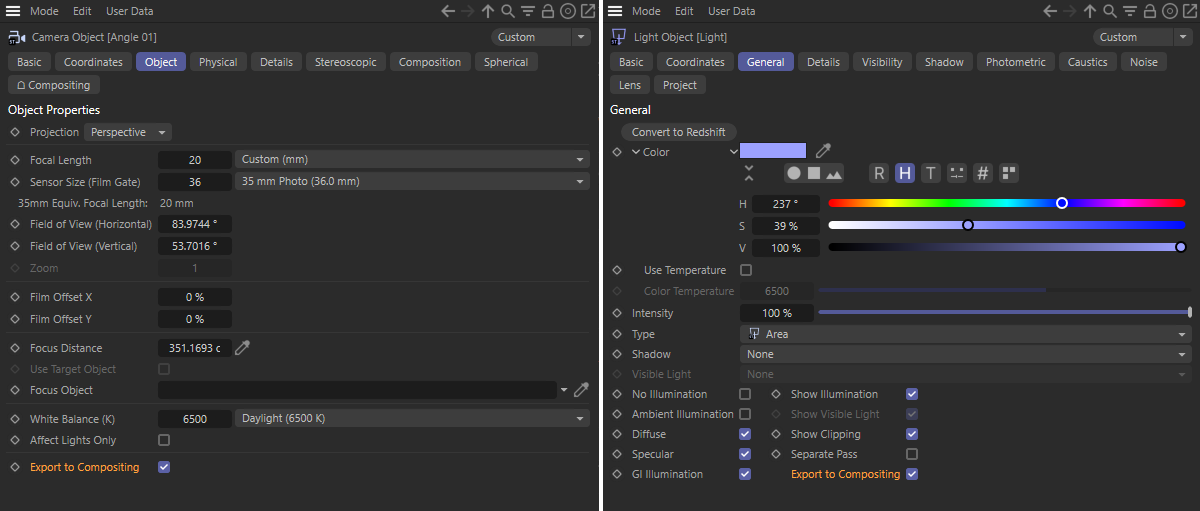Open Caustics tab of Light object

(1087, 62)
